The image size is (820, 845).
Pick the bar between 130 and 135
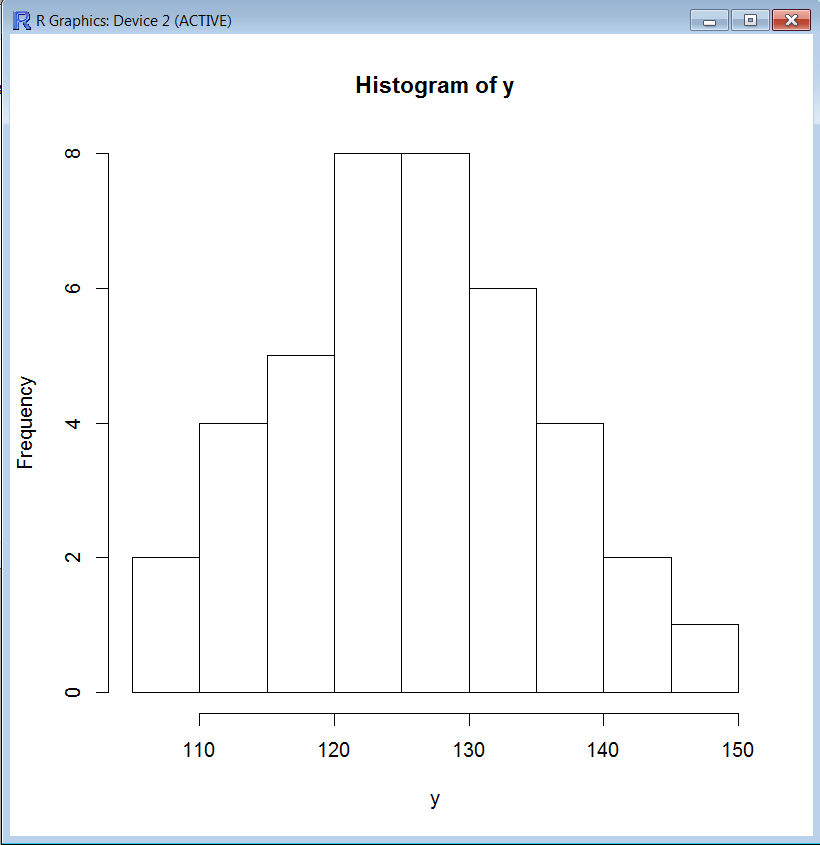point(502,490)
